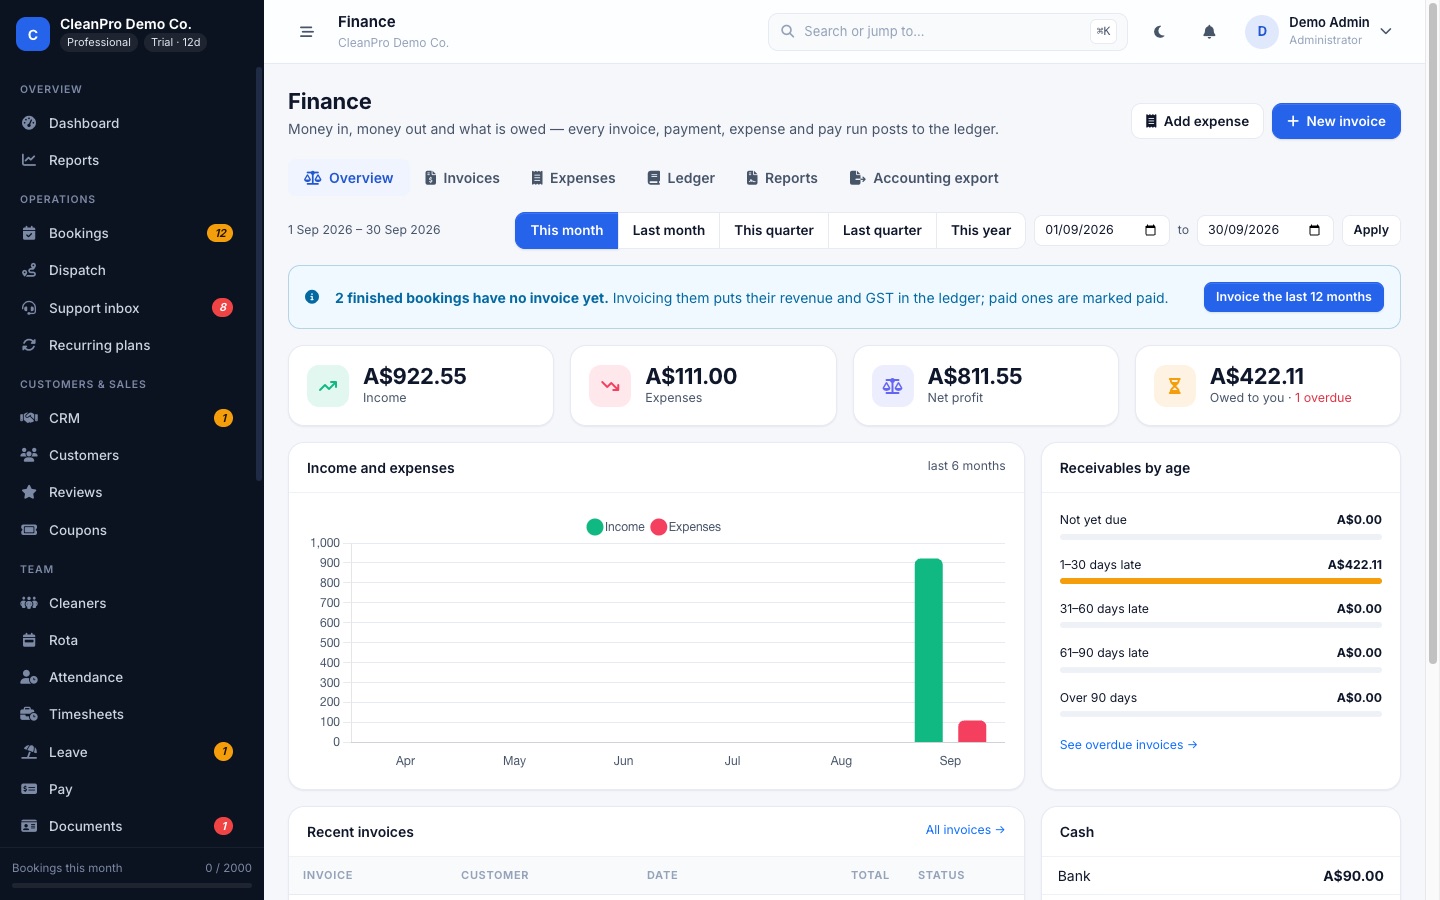1440x900 pixels.
Task: Focus the Search or jump to field
Action: pyautogui.click(x=948, y=32)
